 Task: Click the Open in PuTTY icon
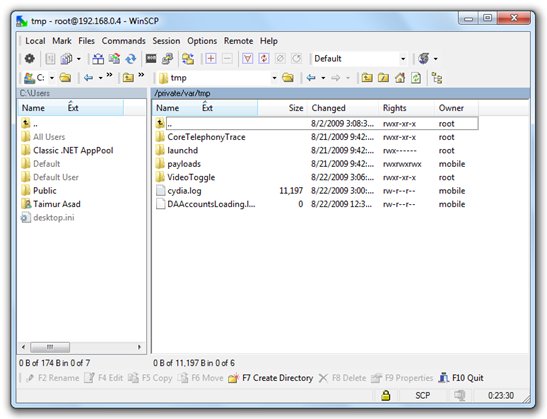point(167,59)
